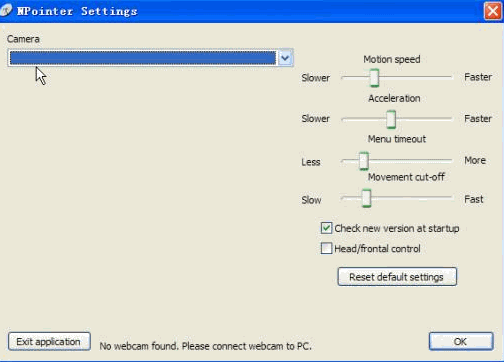
Task: Open the Camera dropdown arrow
Action: 285,58
